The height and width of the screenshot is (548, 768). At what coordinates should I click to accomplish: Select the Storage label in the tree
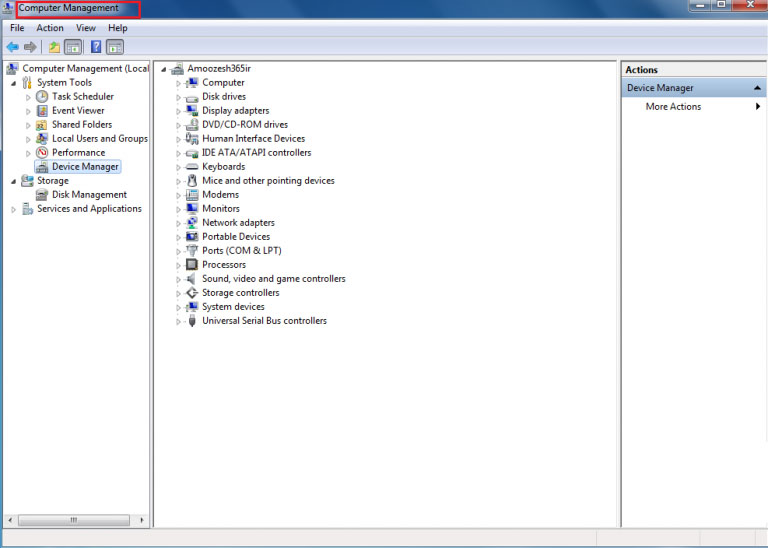point(53,181)
